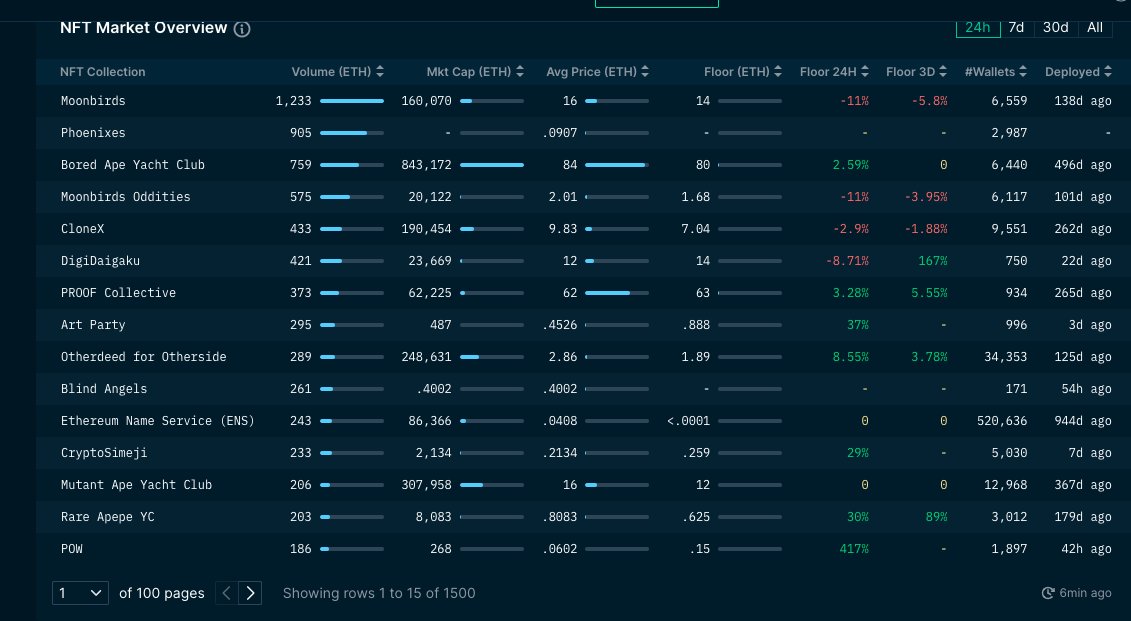Click the #Wallets column header text
Viewport: 1131px width, 621px height.
[x=990, y=71]
